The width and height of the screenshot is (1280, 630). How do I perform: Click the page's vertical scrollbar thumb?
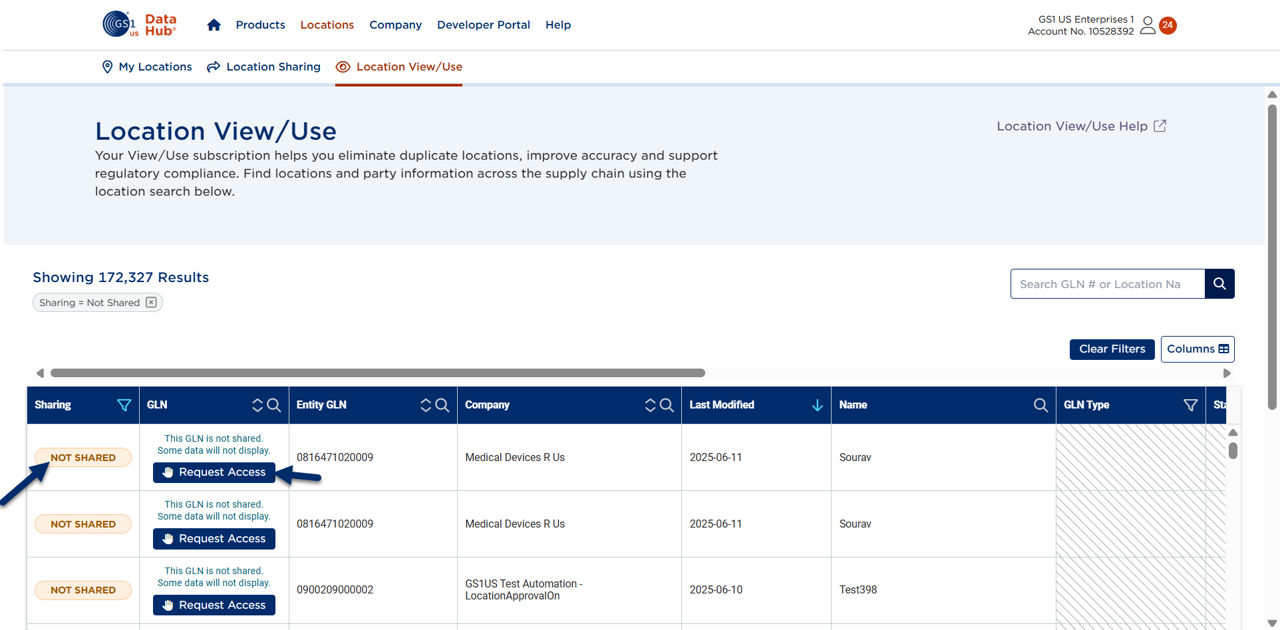pyautogui.click(x=1272, y=257)
